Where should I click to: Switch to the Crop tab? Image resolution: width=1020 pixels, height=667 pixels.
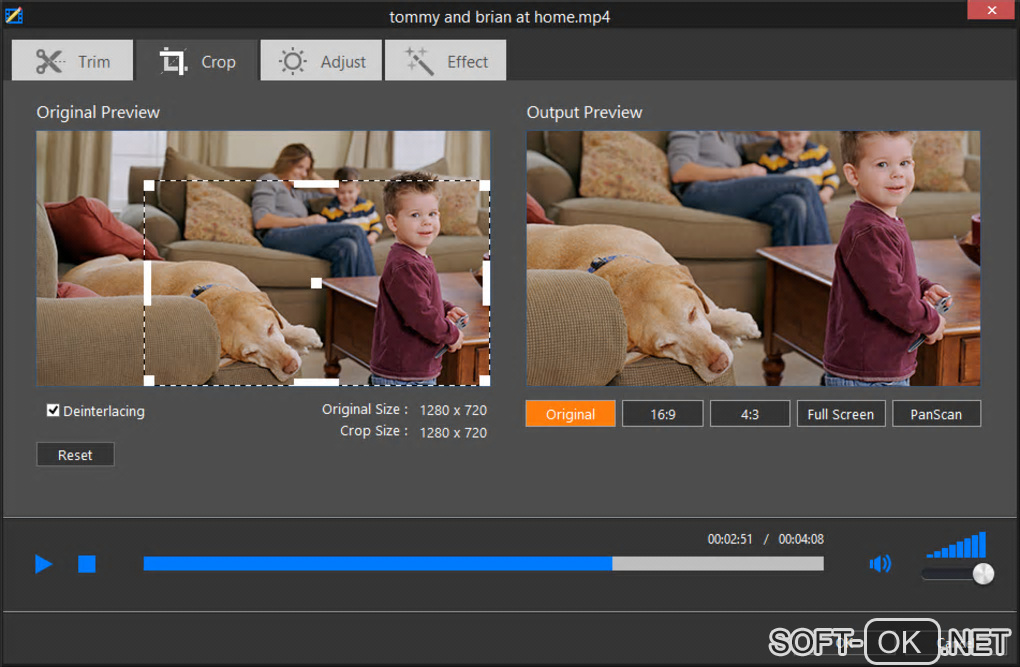tap(197, 61)
